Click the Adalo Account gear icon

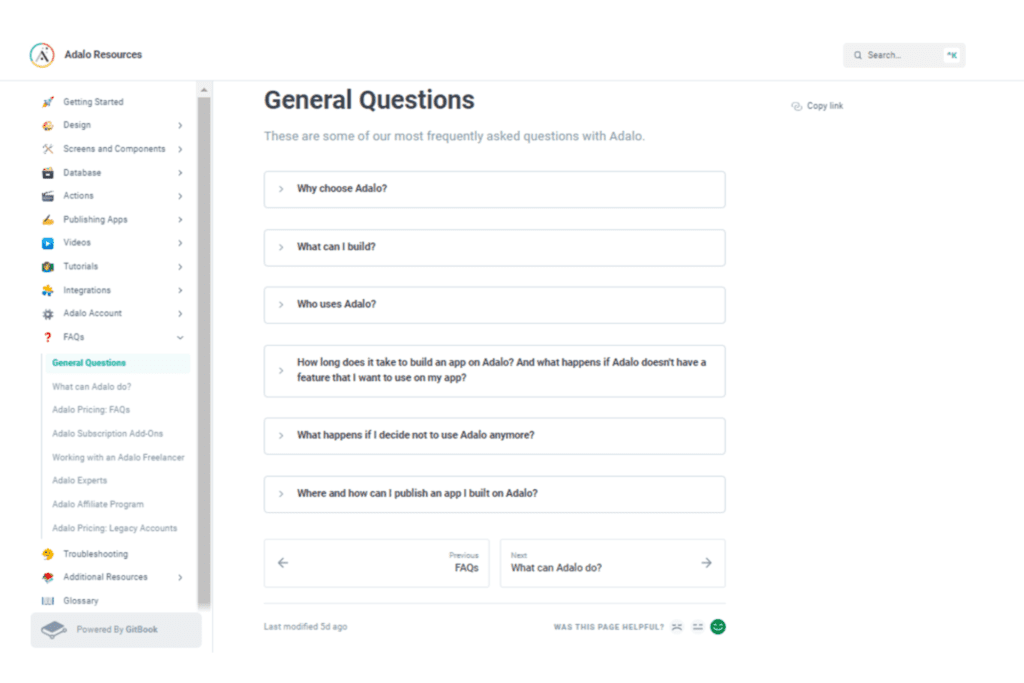coord(47,314)
